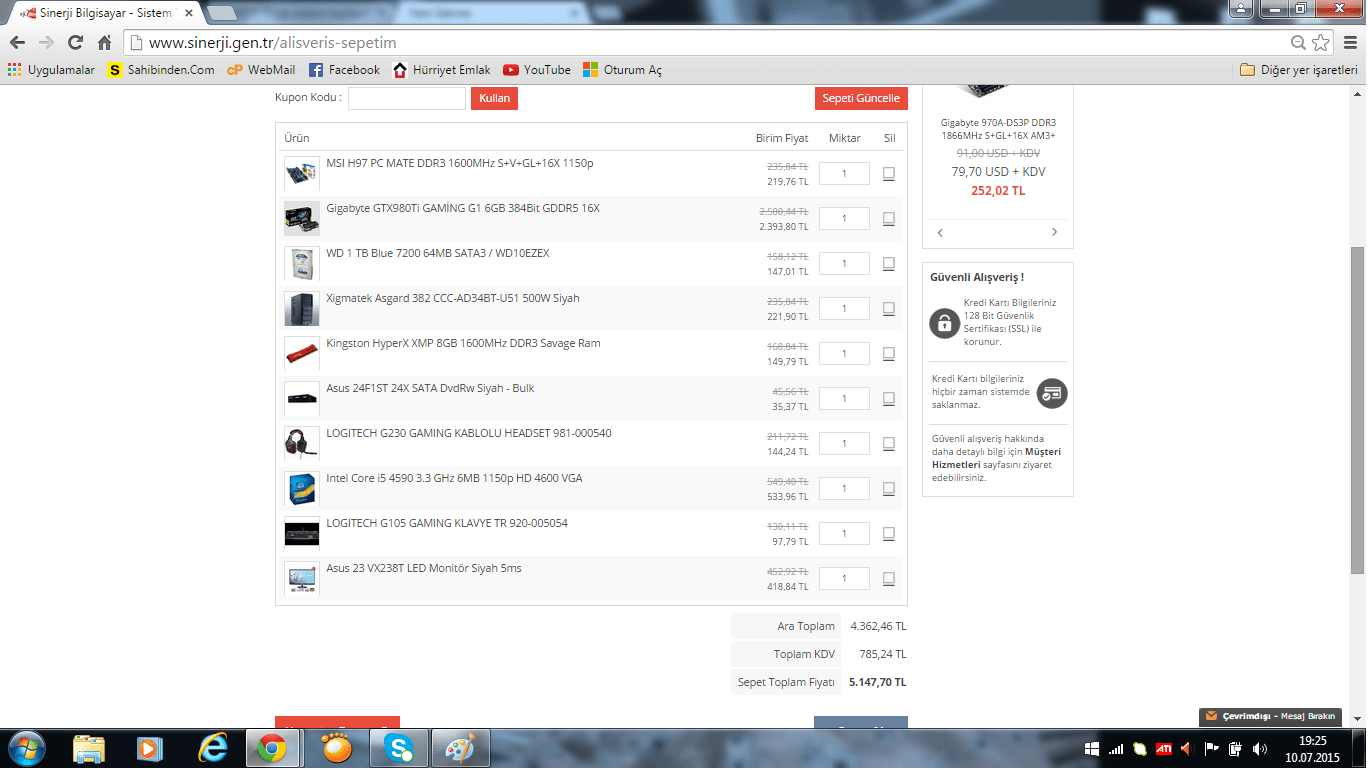Click the Asus VX238T monitor thumbnail

pos(302,579)
